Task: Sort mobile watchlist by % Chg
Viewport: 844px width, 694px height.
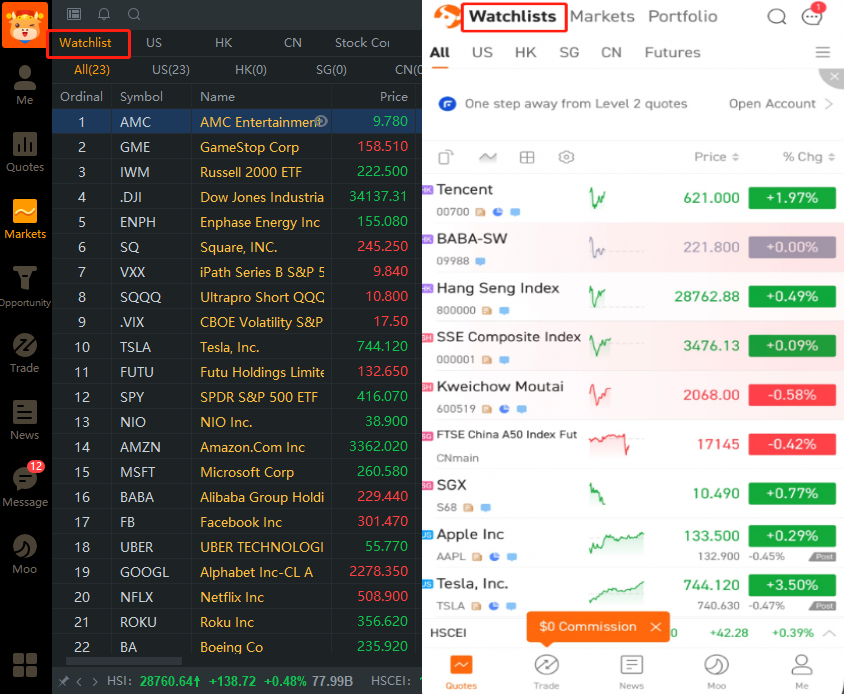Action: coord(808,157)
